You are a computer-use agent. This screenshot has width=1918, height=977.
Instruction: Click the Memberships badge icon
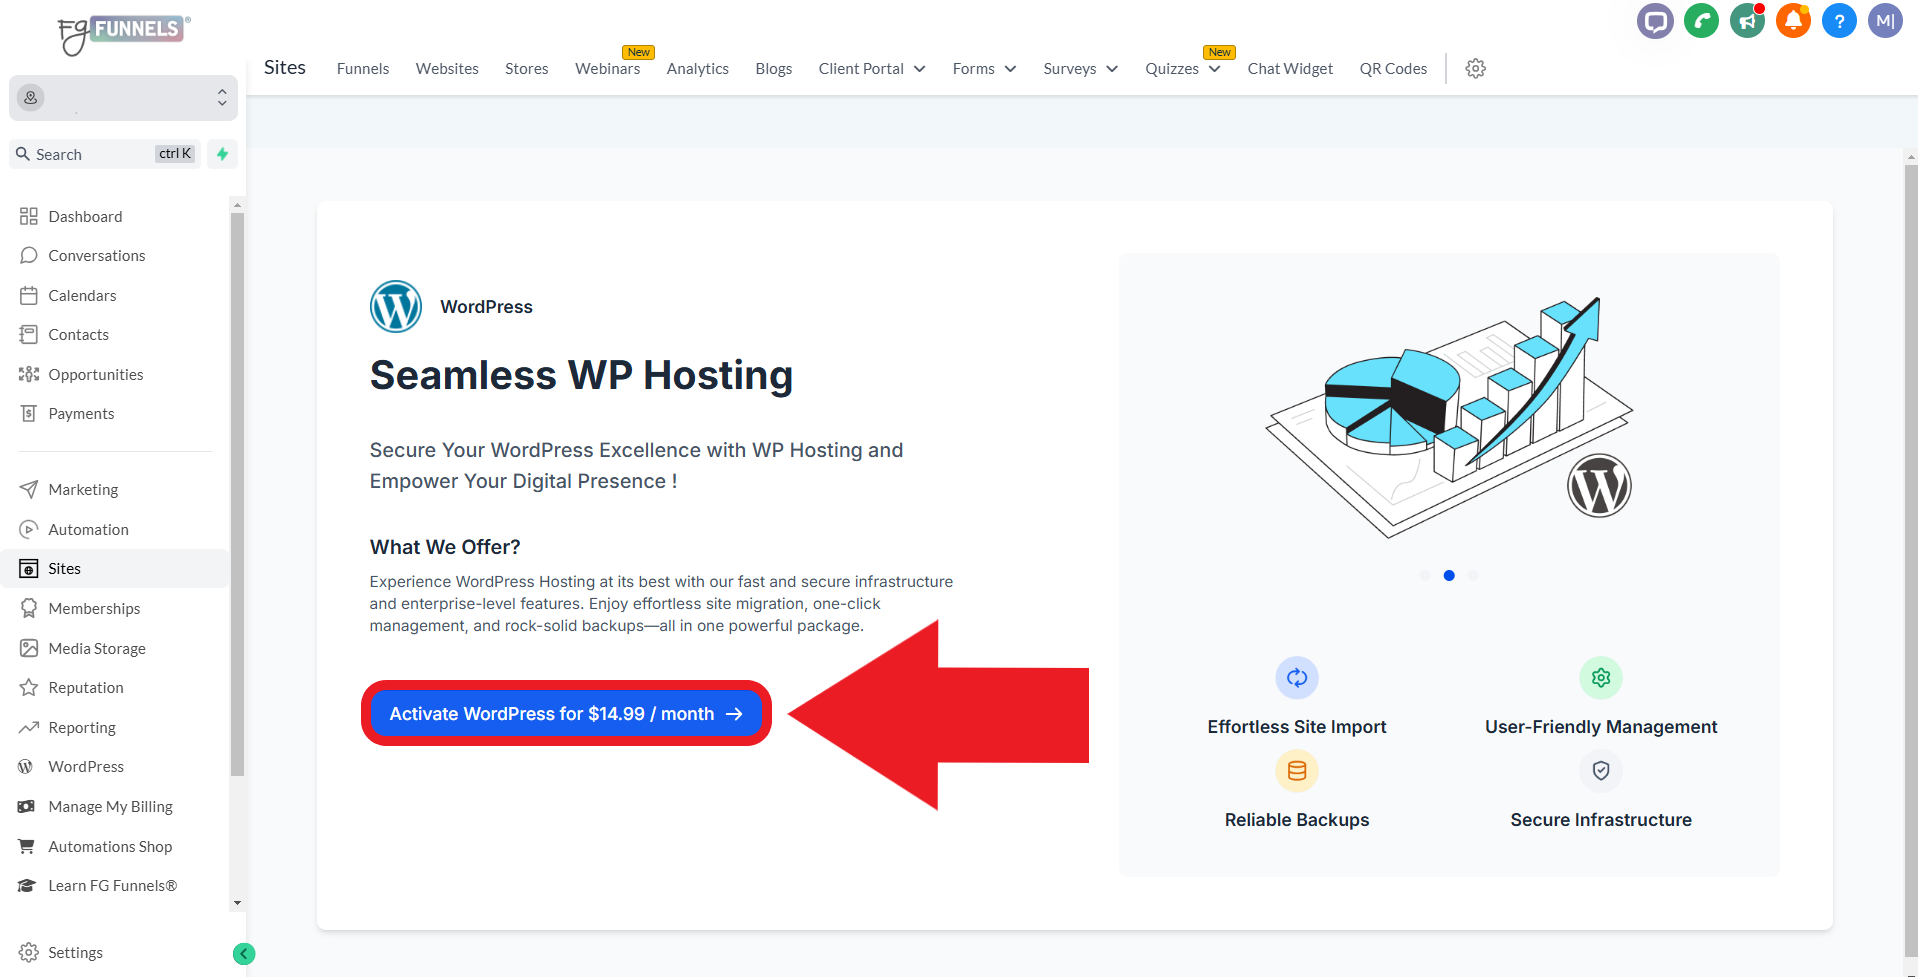29,608
